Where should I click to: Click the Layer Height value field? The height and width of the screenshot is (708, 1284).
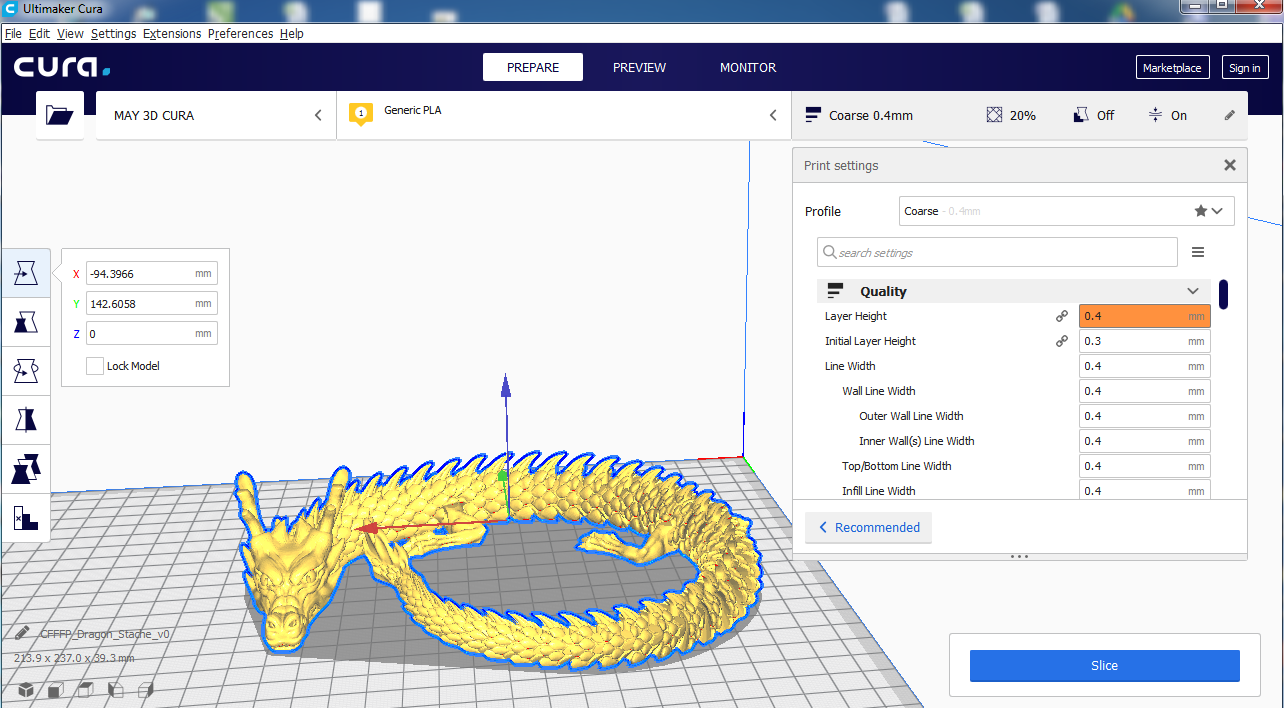pos(1144,316)
